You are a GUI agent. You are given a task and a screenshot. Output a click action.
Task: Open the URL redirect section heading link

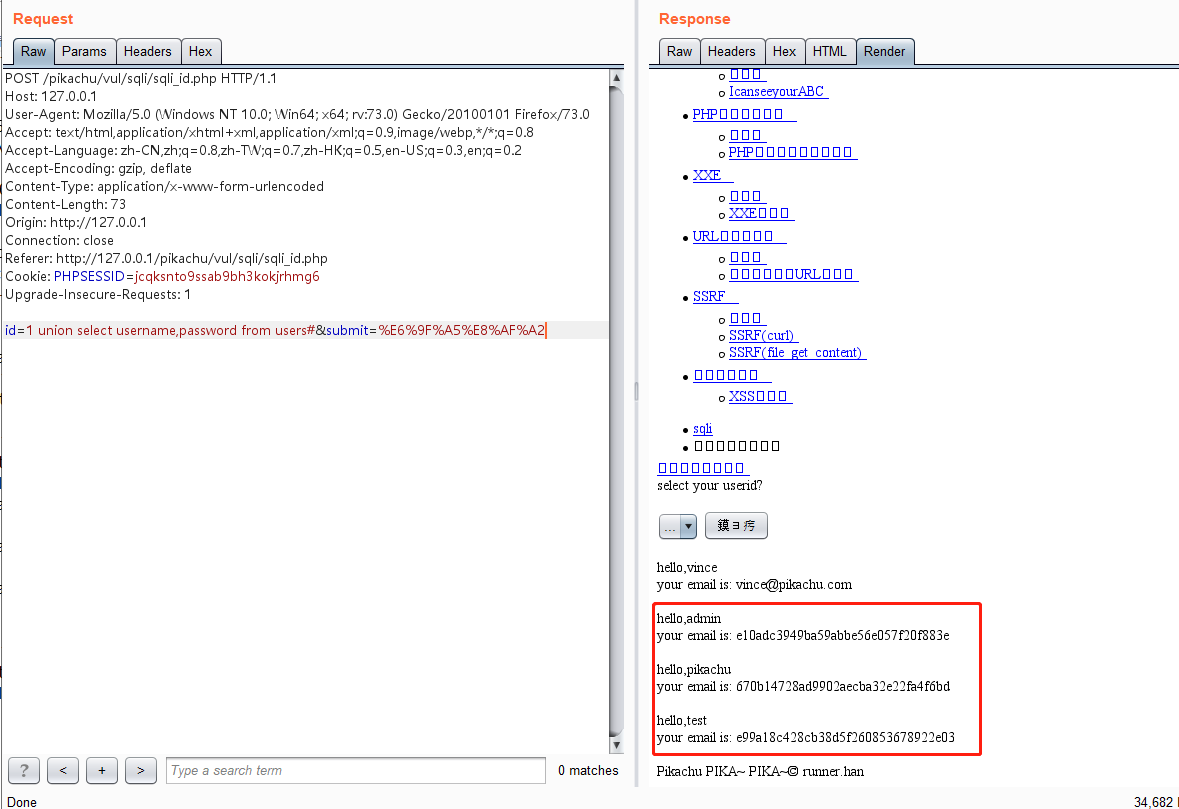(x=739, y=236)
